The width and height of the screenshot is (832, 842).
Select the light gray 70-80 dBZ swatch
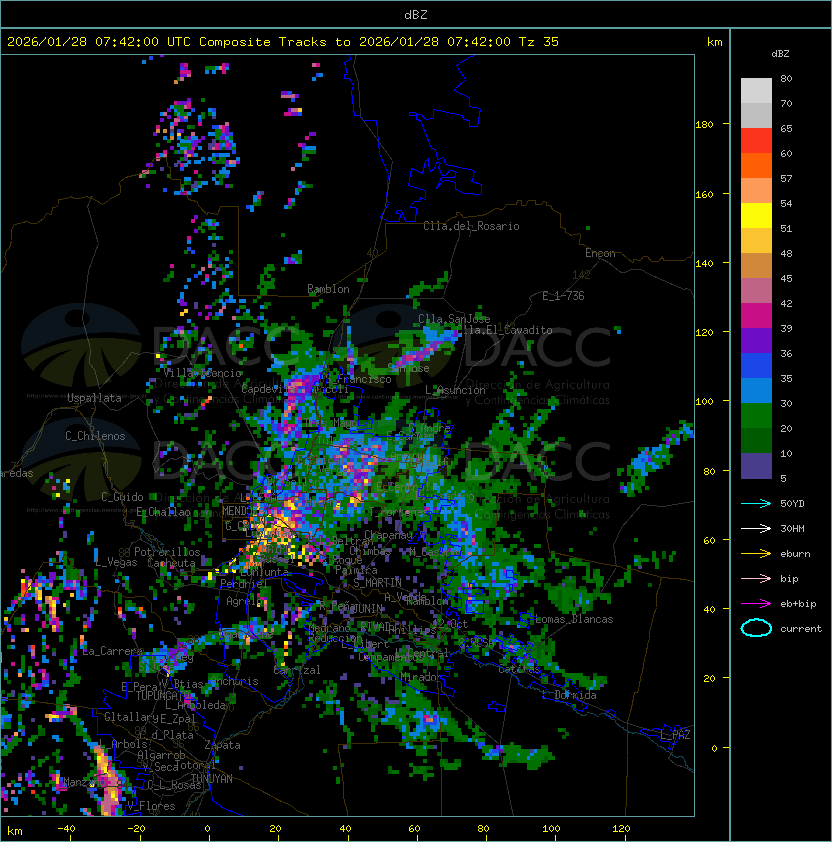point(756,91)
